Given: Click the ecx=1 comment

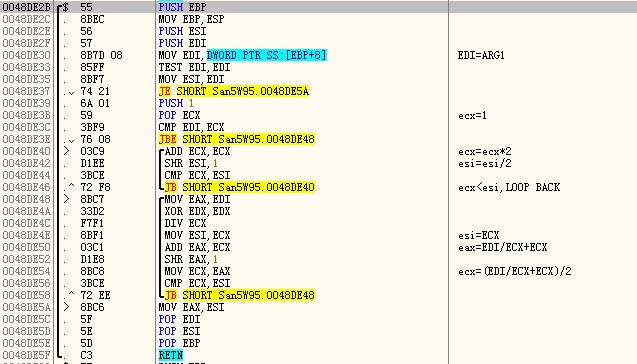Looking at the screenshot, I should point(472,116).
